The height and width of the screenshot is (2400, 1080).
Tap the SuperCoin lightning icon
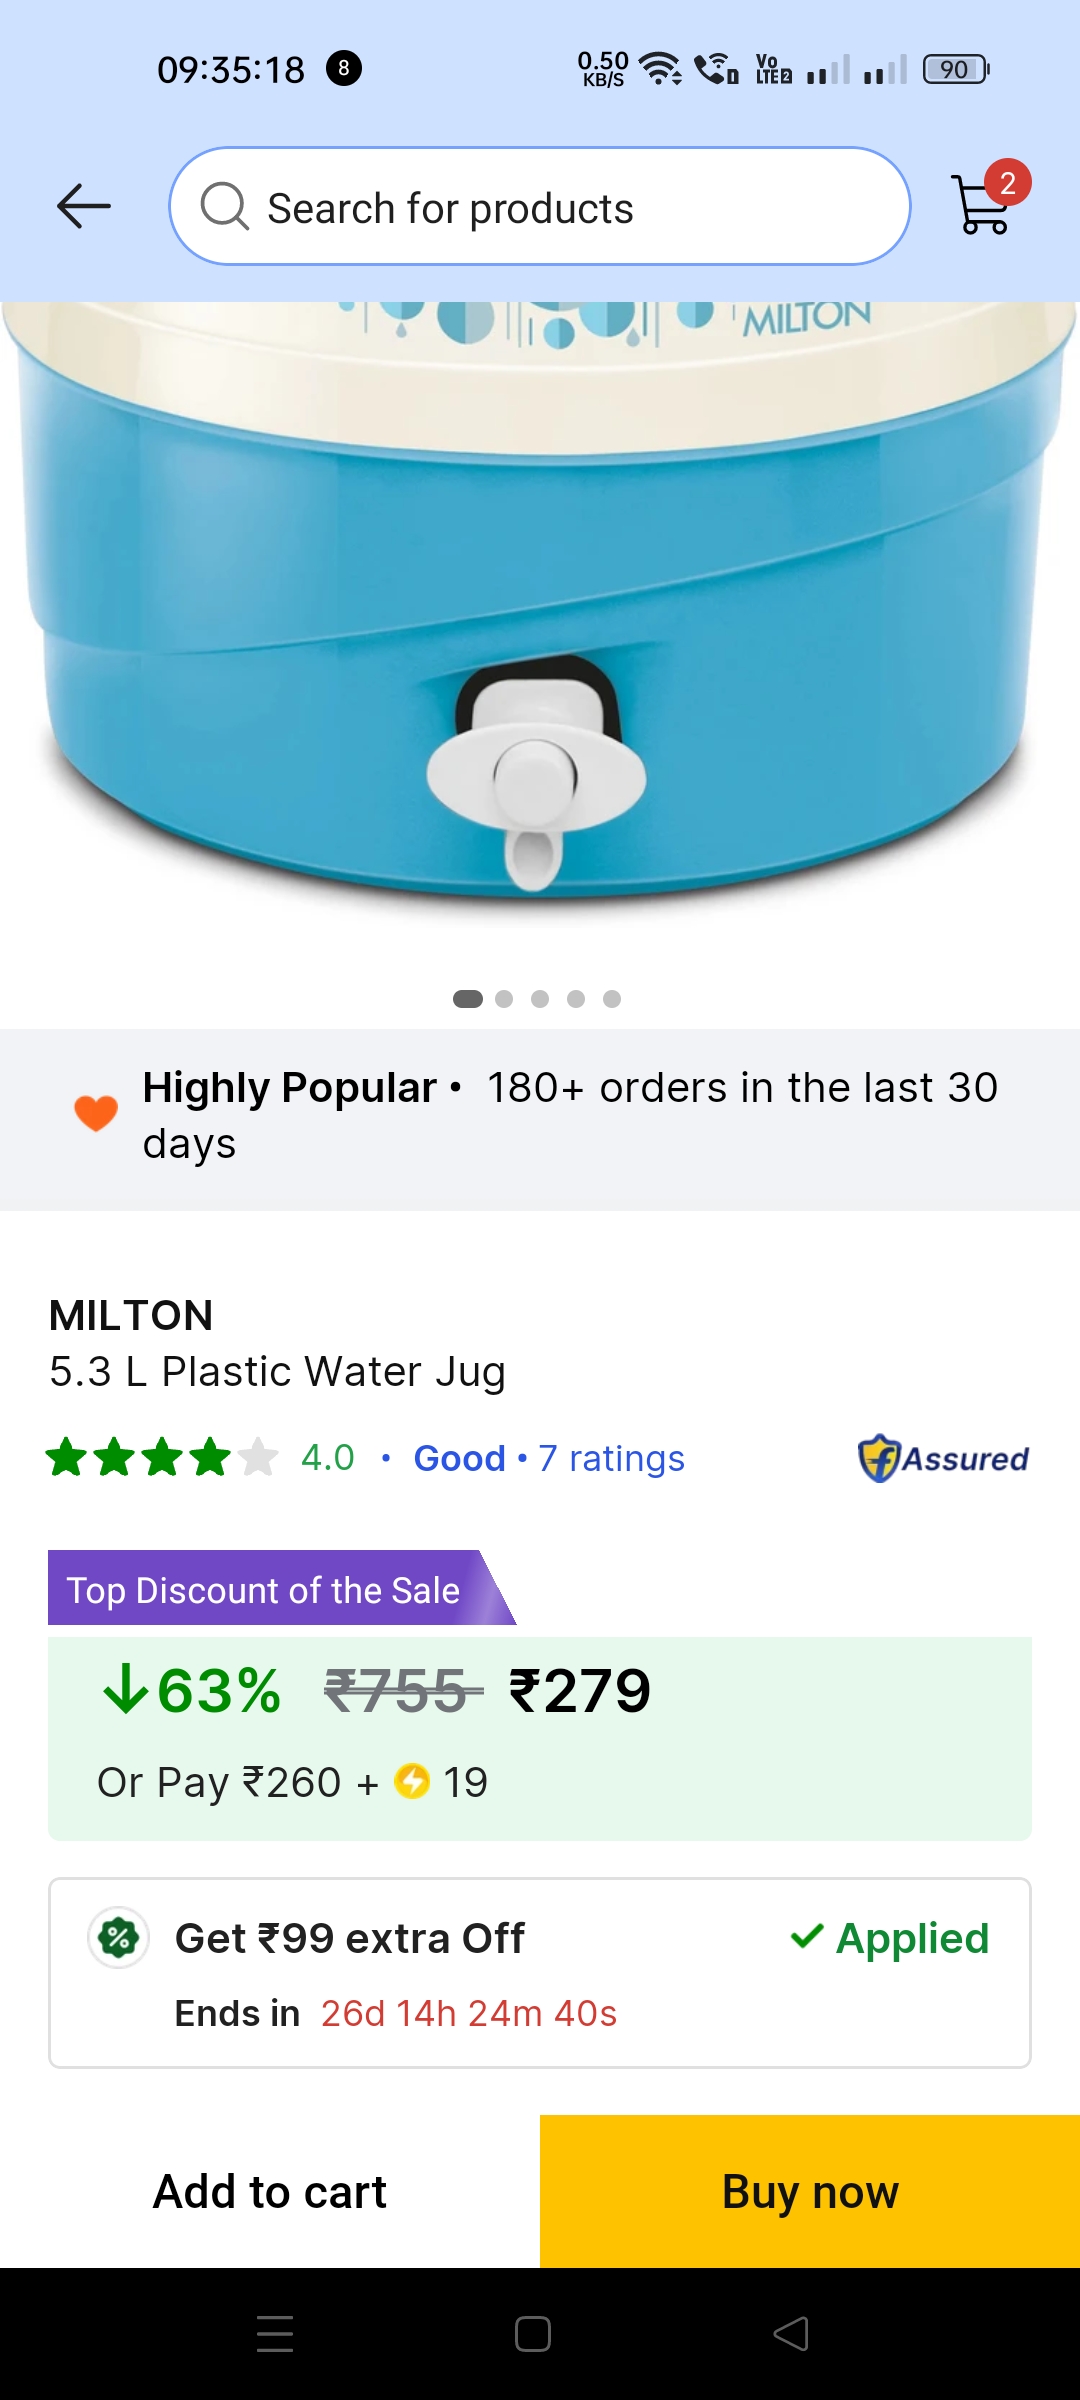[x=412, y=1781]
